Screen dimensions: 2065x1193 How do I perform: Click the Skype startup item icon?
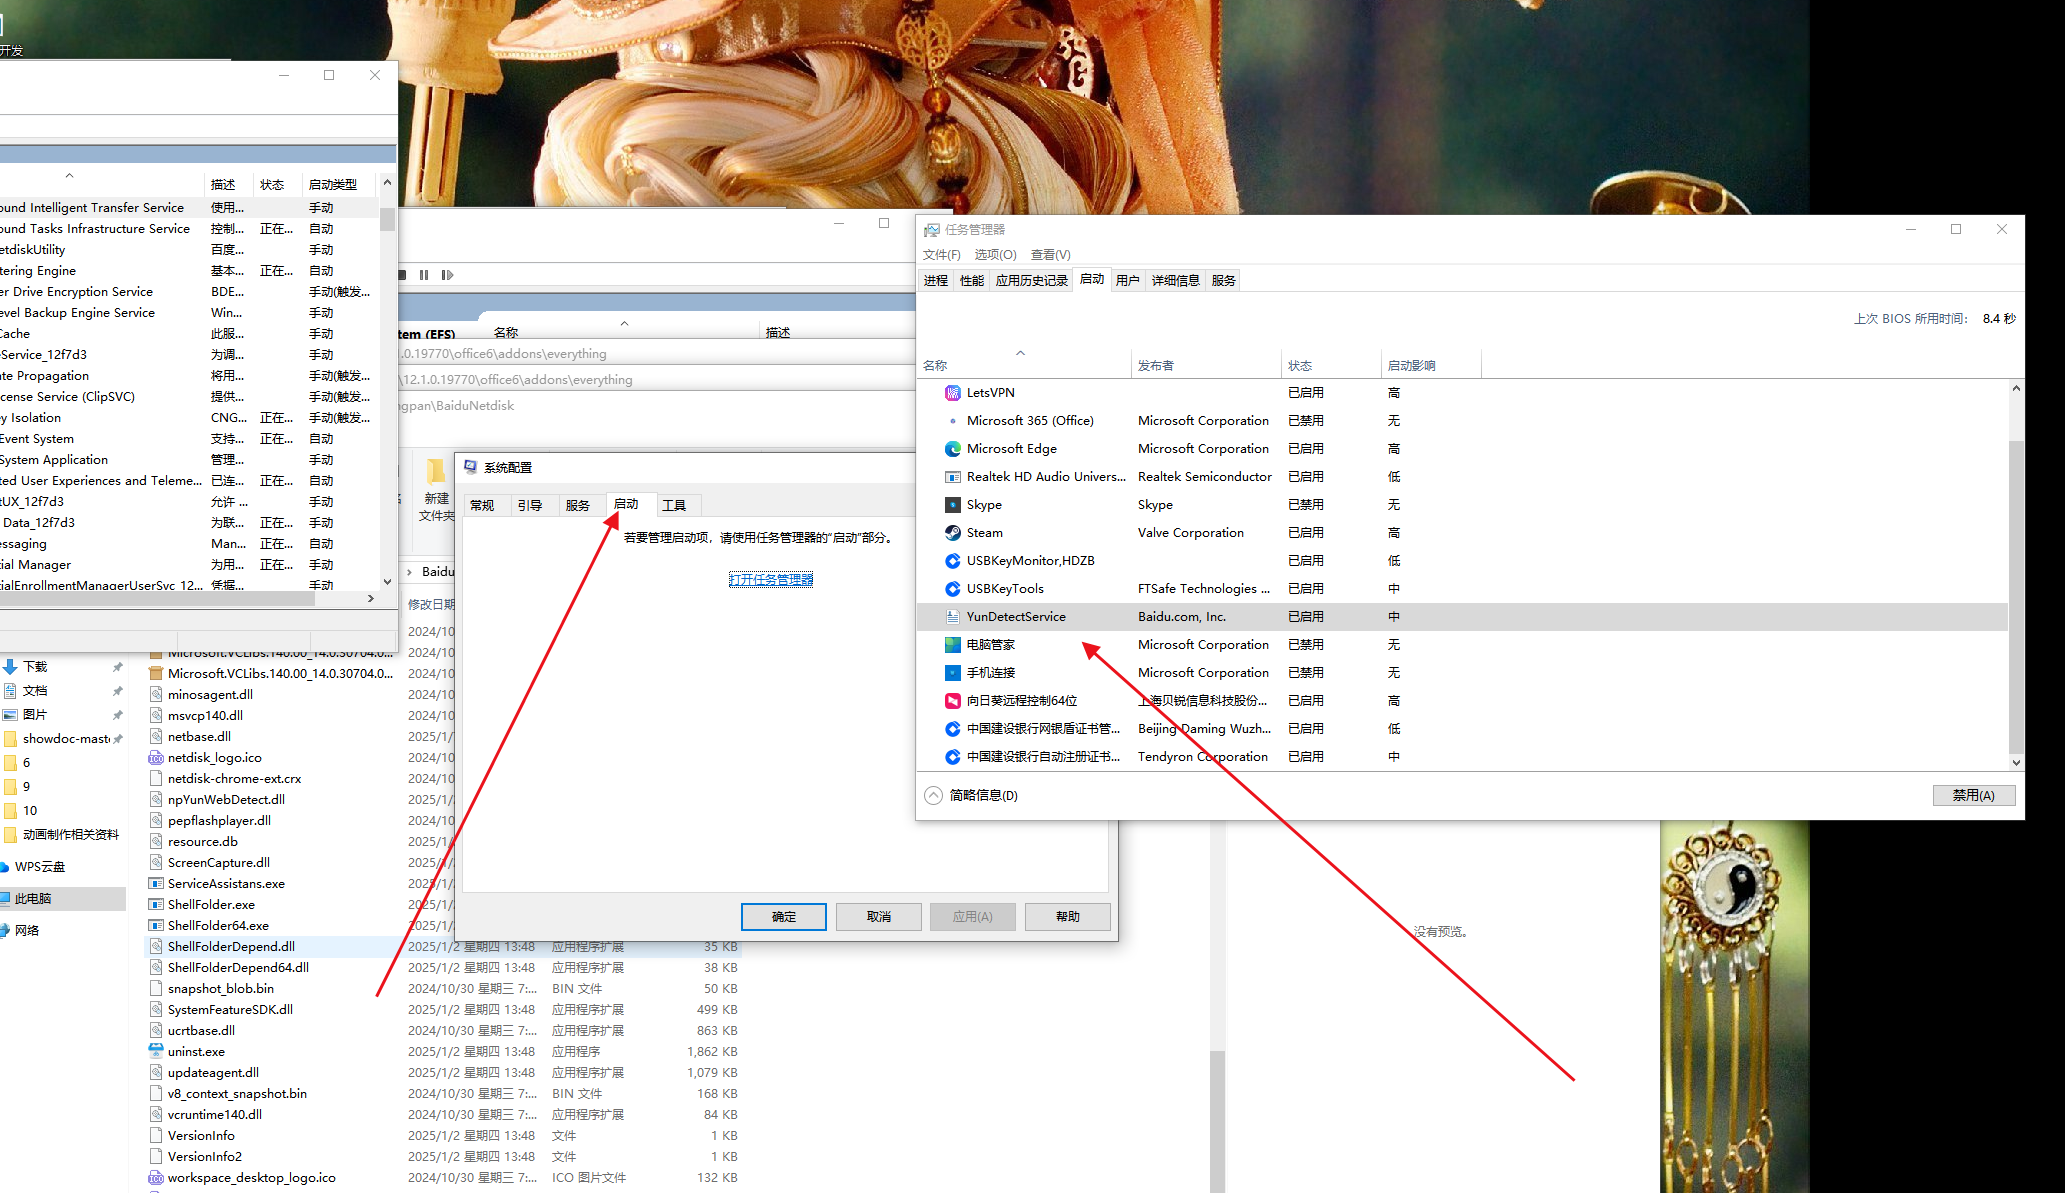952,505
